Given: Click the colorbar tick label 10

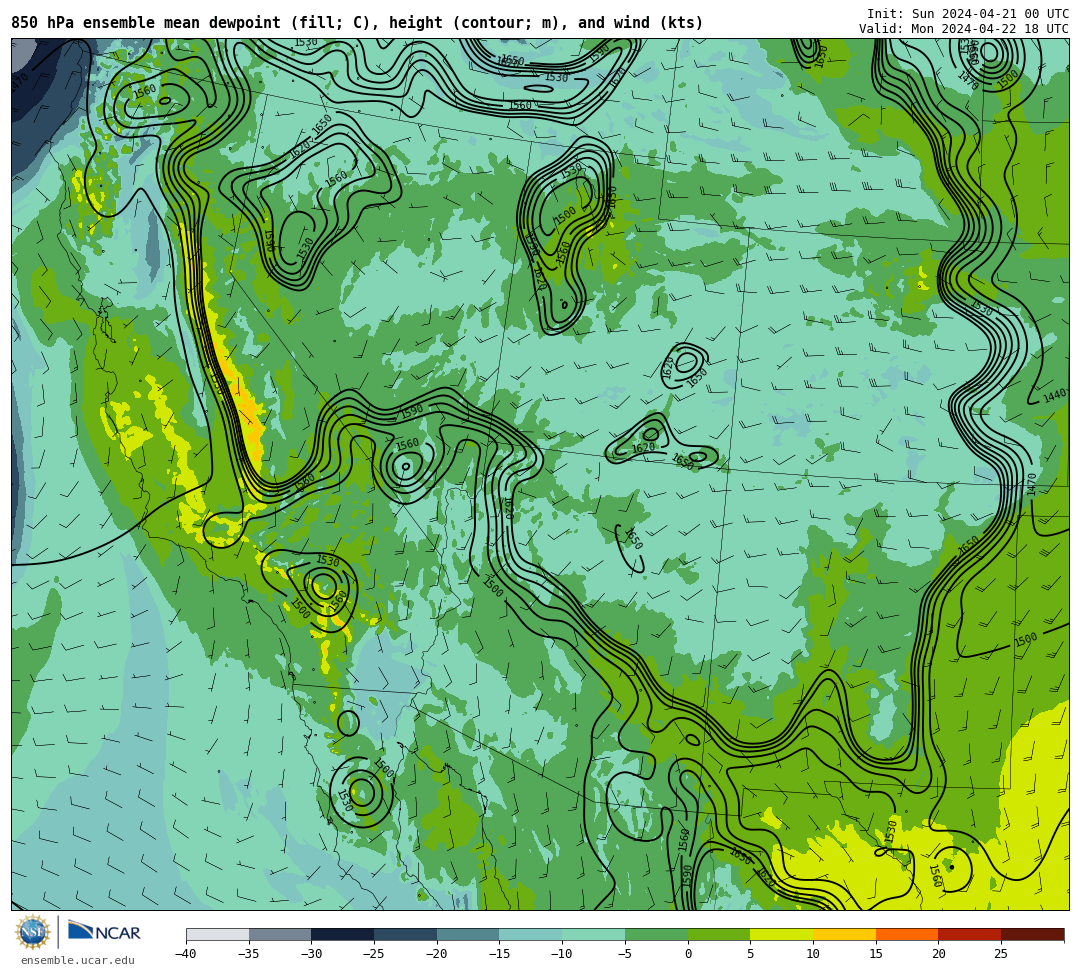Looking at the screenshot, I should pyautogui.click(x=813, y=954).
